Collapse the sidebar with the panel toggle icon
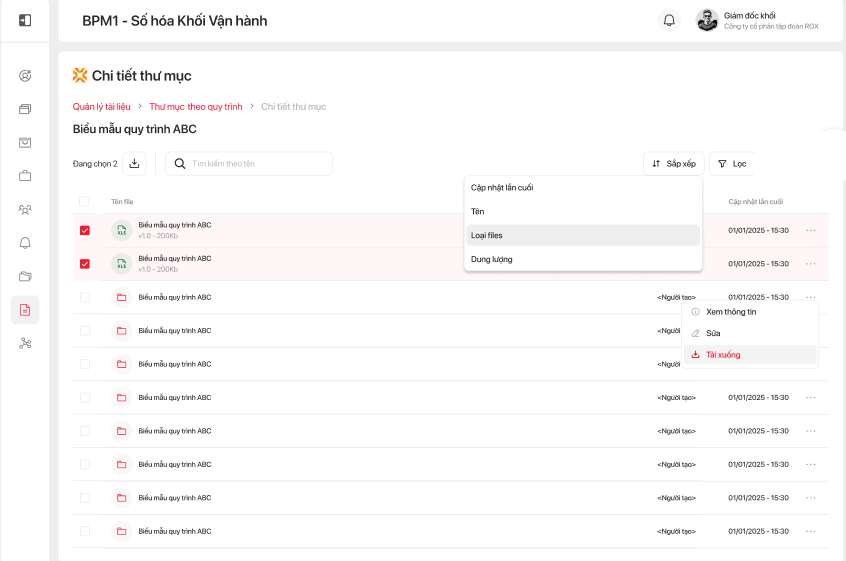 pos(25,21)
